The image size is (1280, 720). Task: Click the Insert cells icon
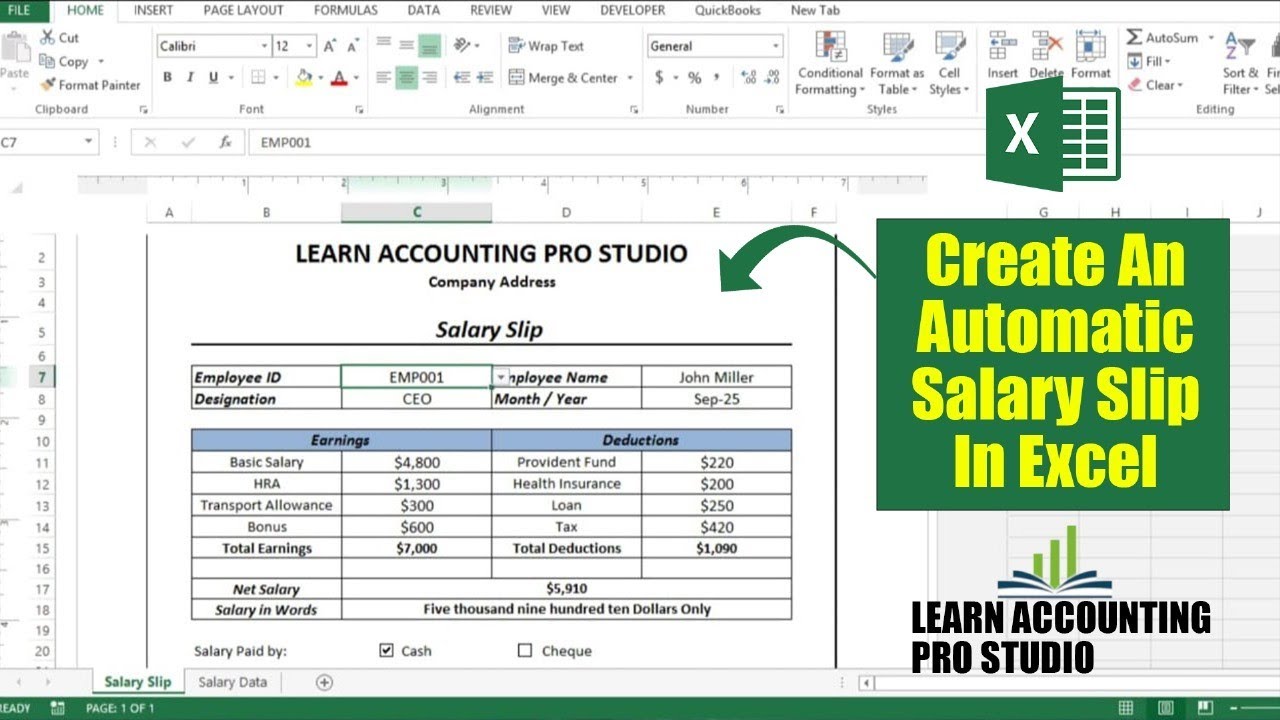coord(1002,46)
